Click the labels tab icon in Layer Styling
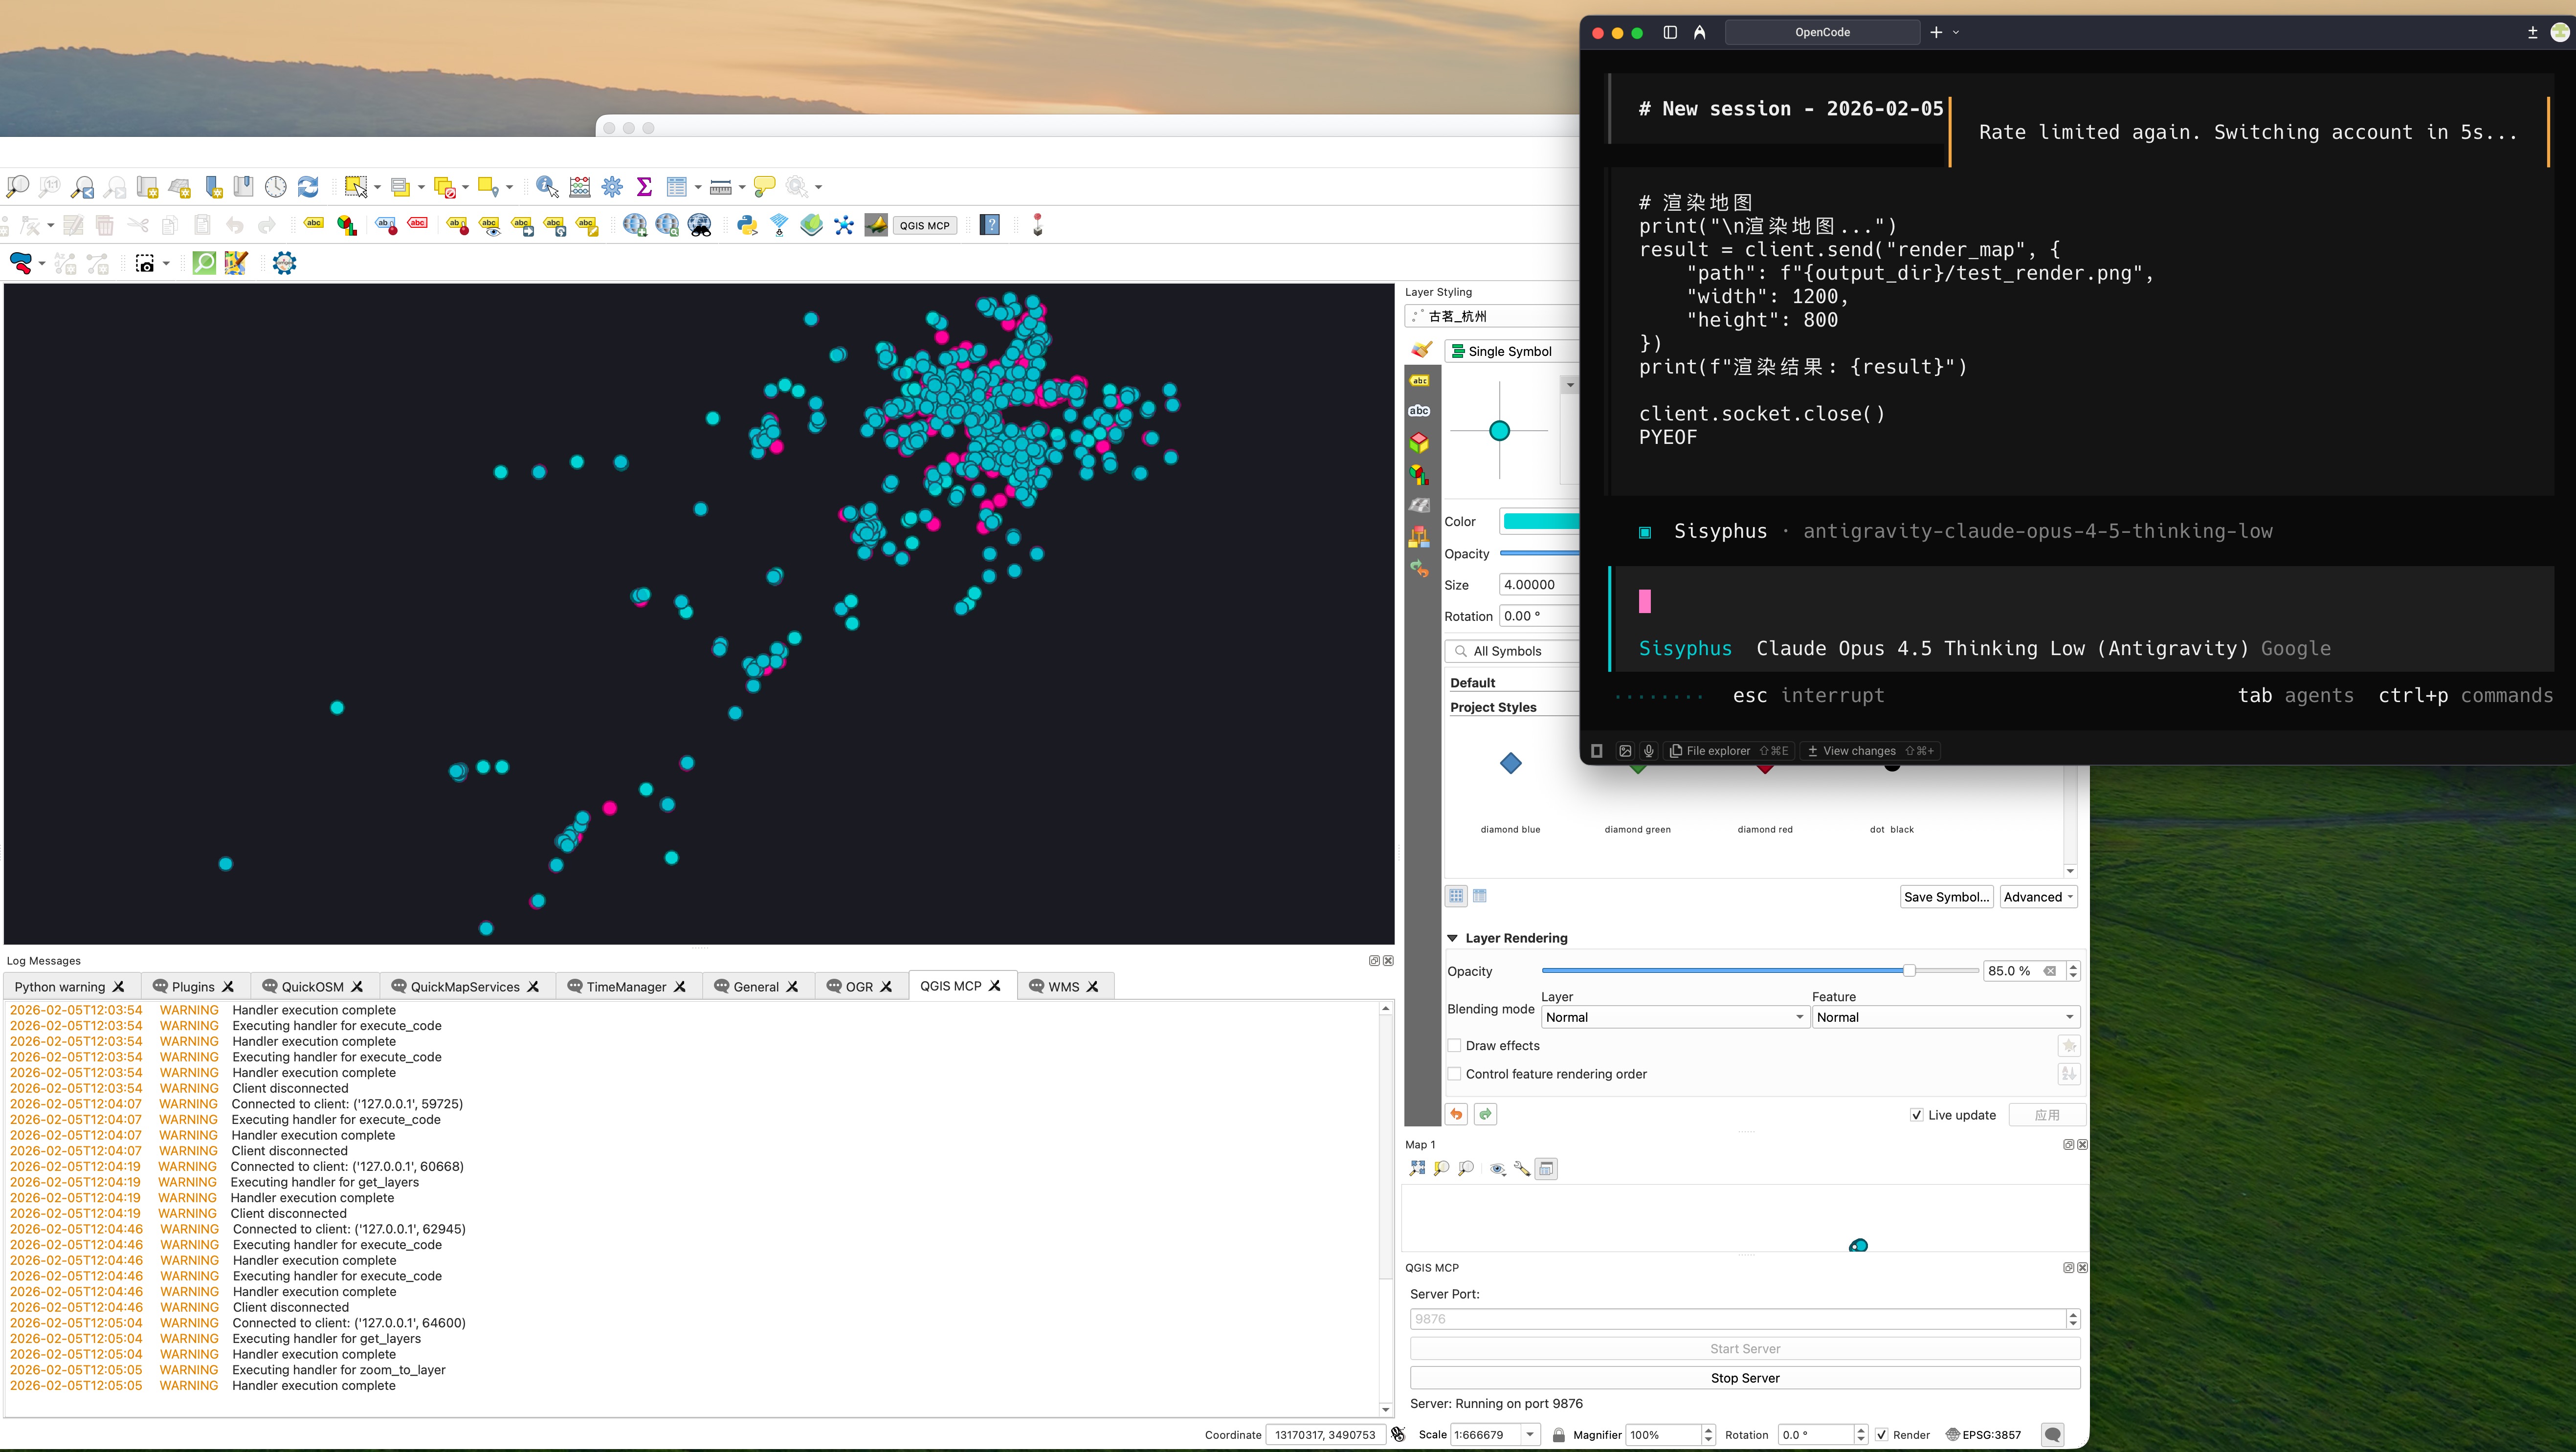Viewport: 2576px width, 1452px height. pos(1419,380)
